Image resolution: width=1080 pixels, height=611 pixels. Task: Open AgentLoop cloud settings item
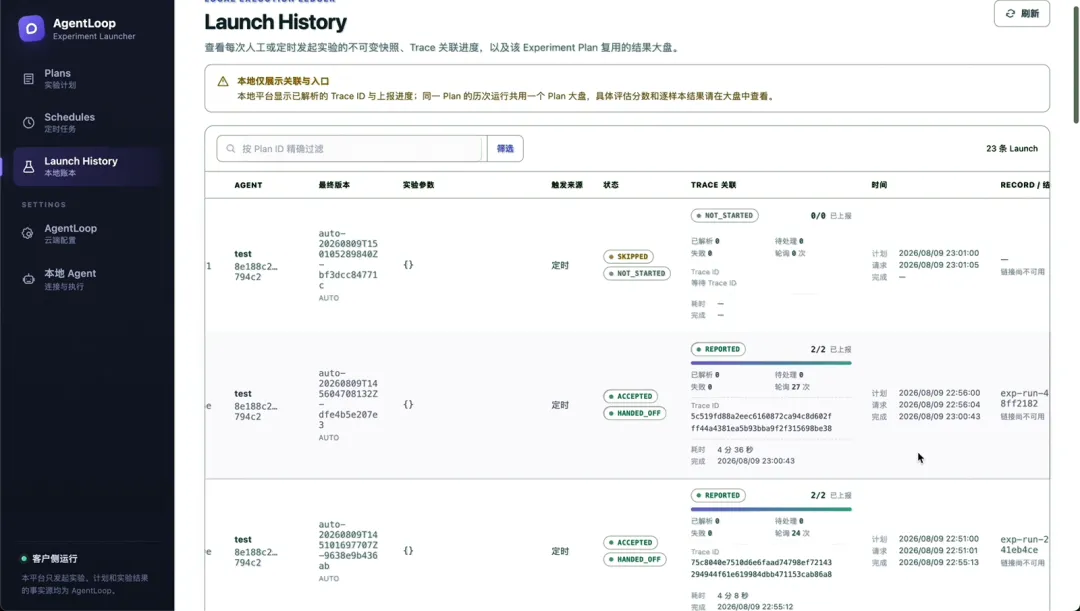tap(88, 234)
